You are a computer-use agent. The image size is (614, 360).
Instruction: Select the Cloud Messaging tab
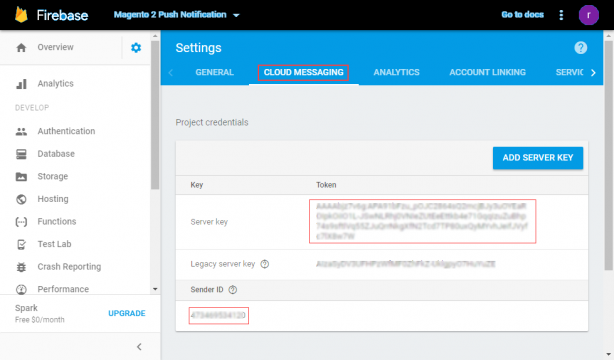(x=303, y=72)
